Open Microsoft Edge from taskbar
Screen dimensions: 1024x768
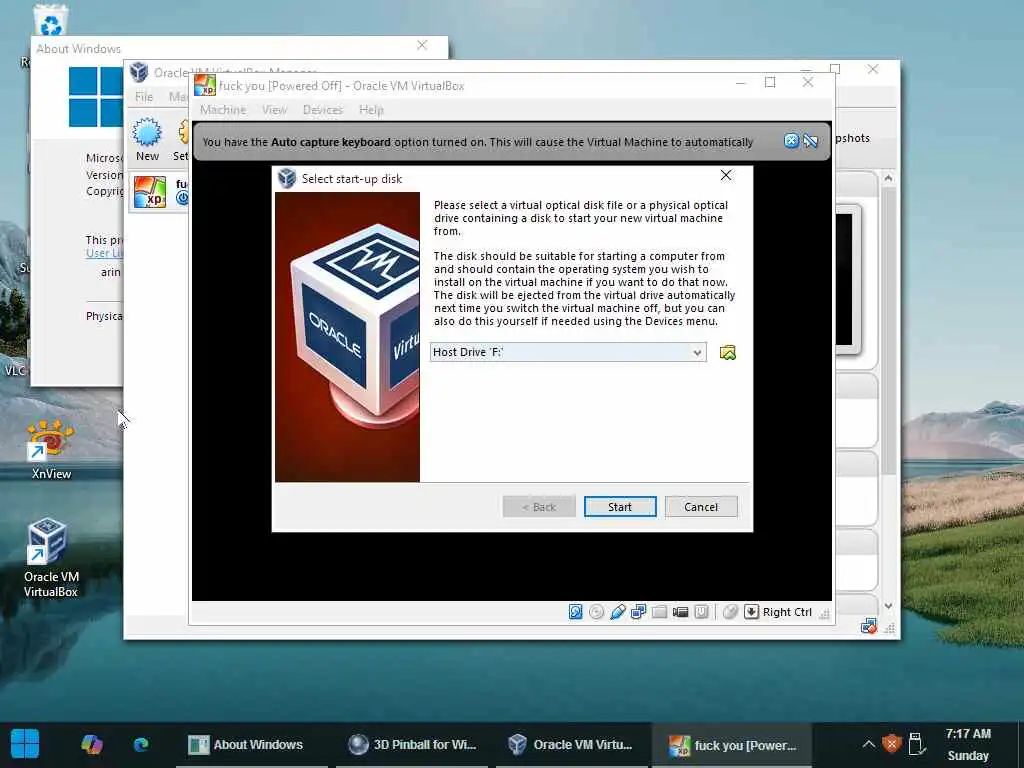click(x=141, y=744)
